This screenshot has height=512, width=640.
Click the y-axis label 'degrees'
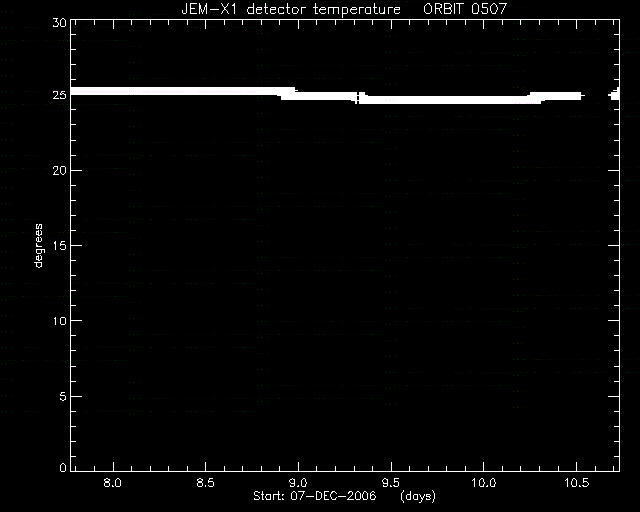click(x=39, y=246)
